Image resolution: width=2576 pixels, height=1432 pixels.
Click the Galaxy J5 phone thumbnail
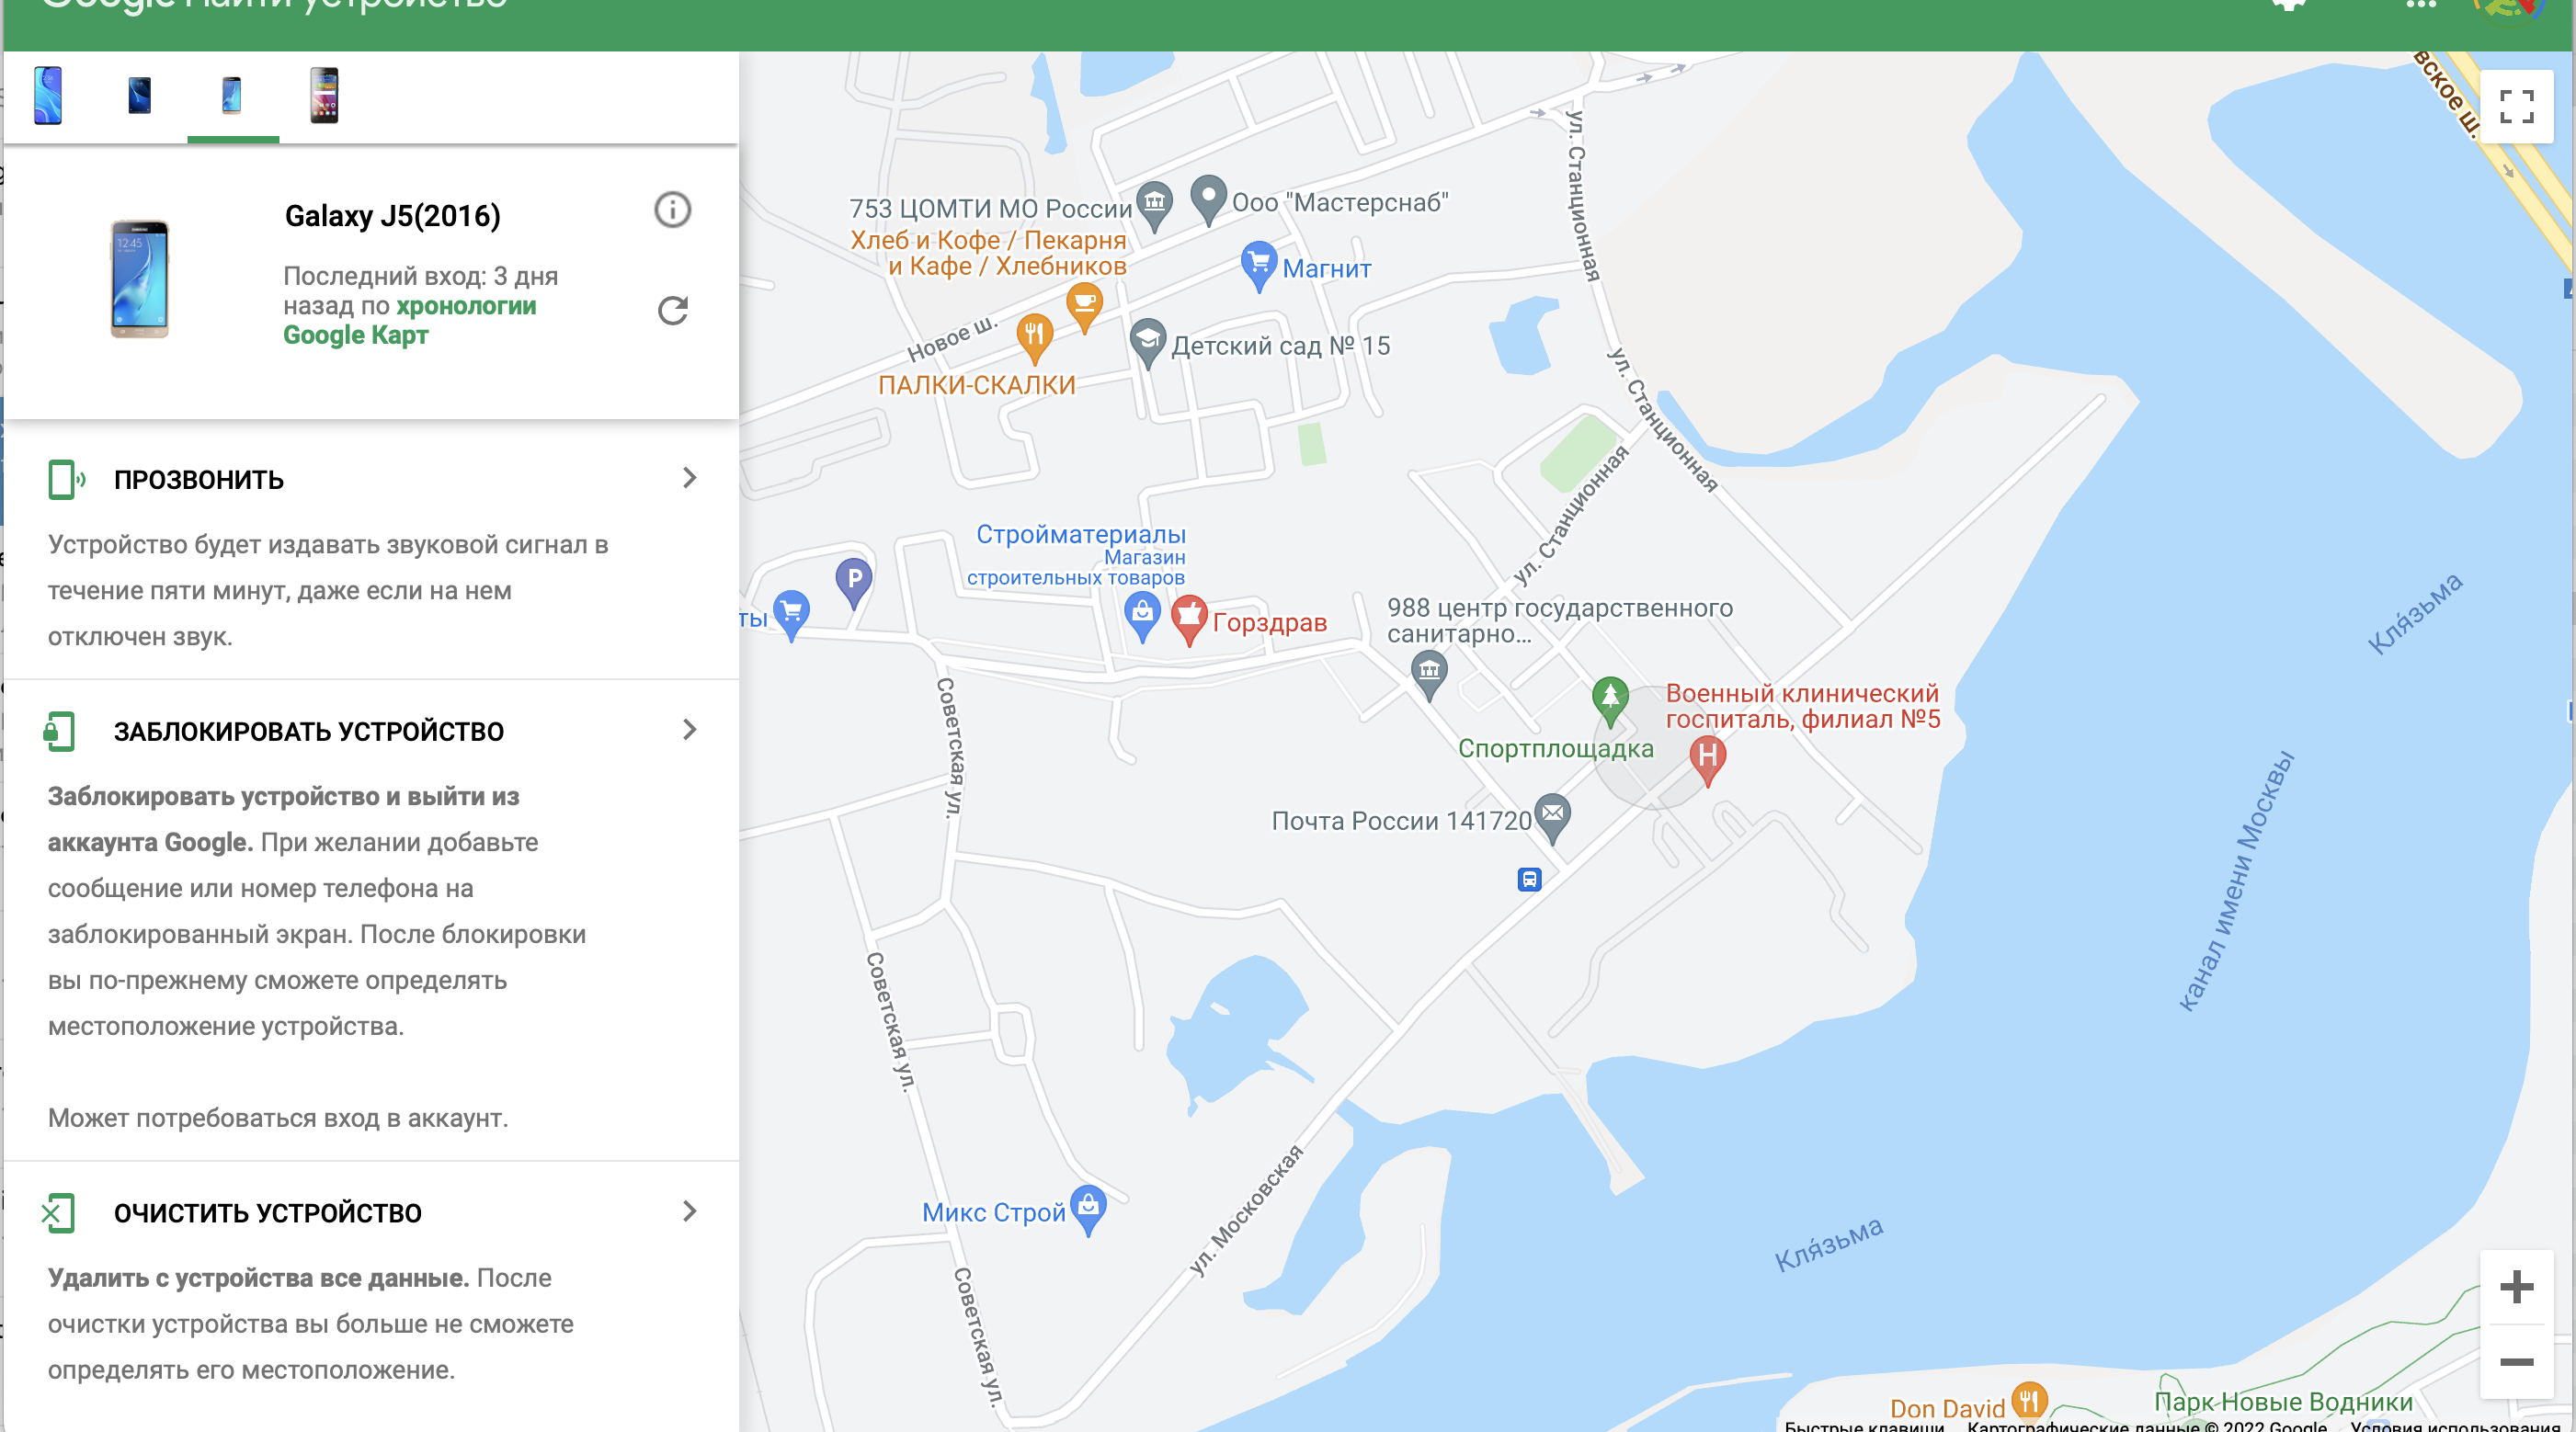[x=139, y=279]
